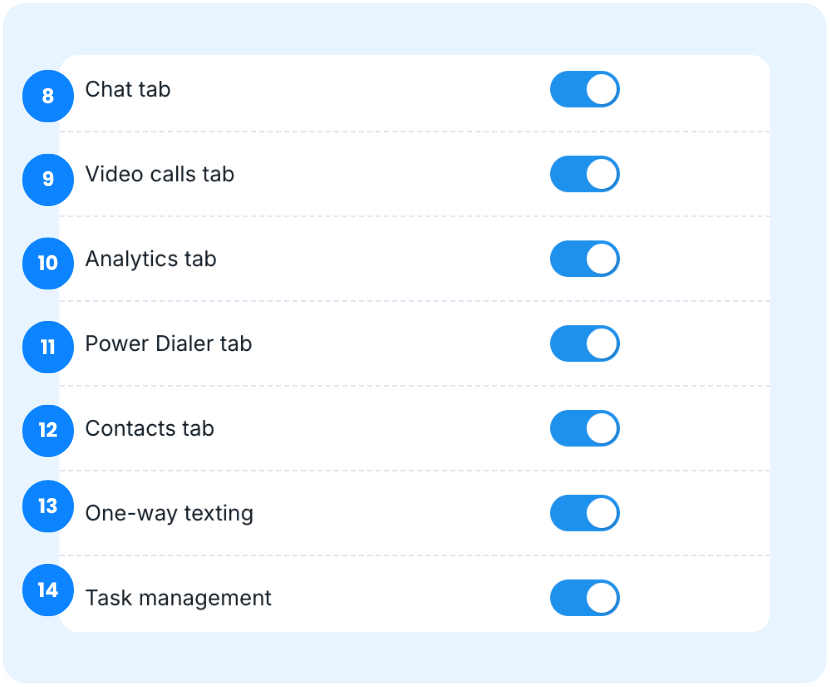Click the One-way texting label
Viewport: 830px width, 687px height.
pyautogui.click(x=169, y=514)
